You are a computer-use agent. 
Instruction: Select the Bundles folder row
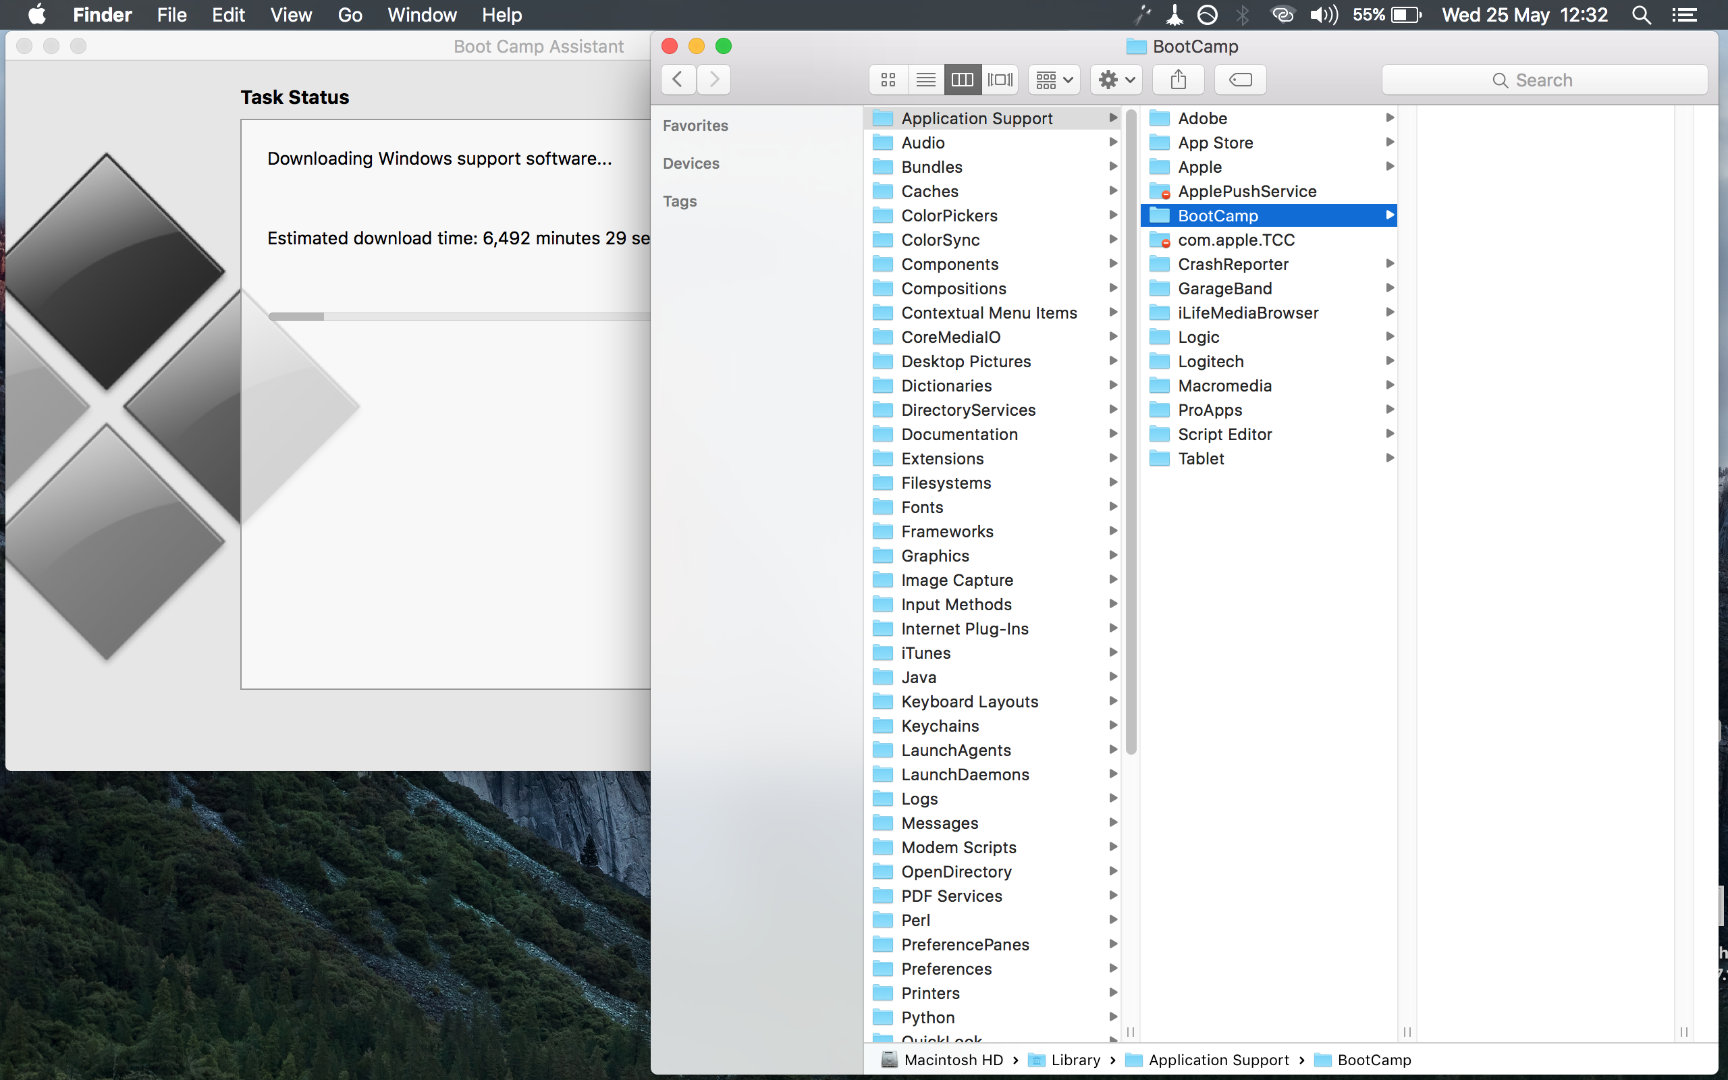pyautogui.click(x=994, y=167)
